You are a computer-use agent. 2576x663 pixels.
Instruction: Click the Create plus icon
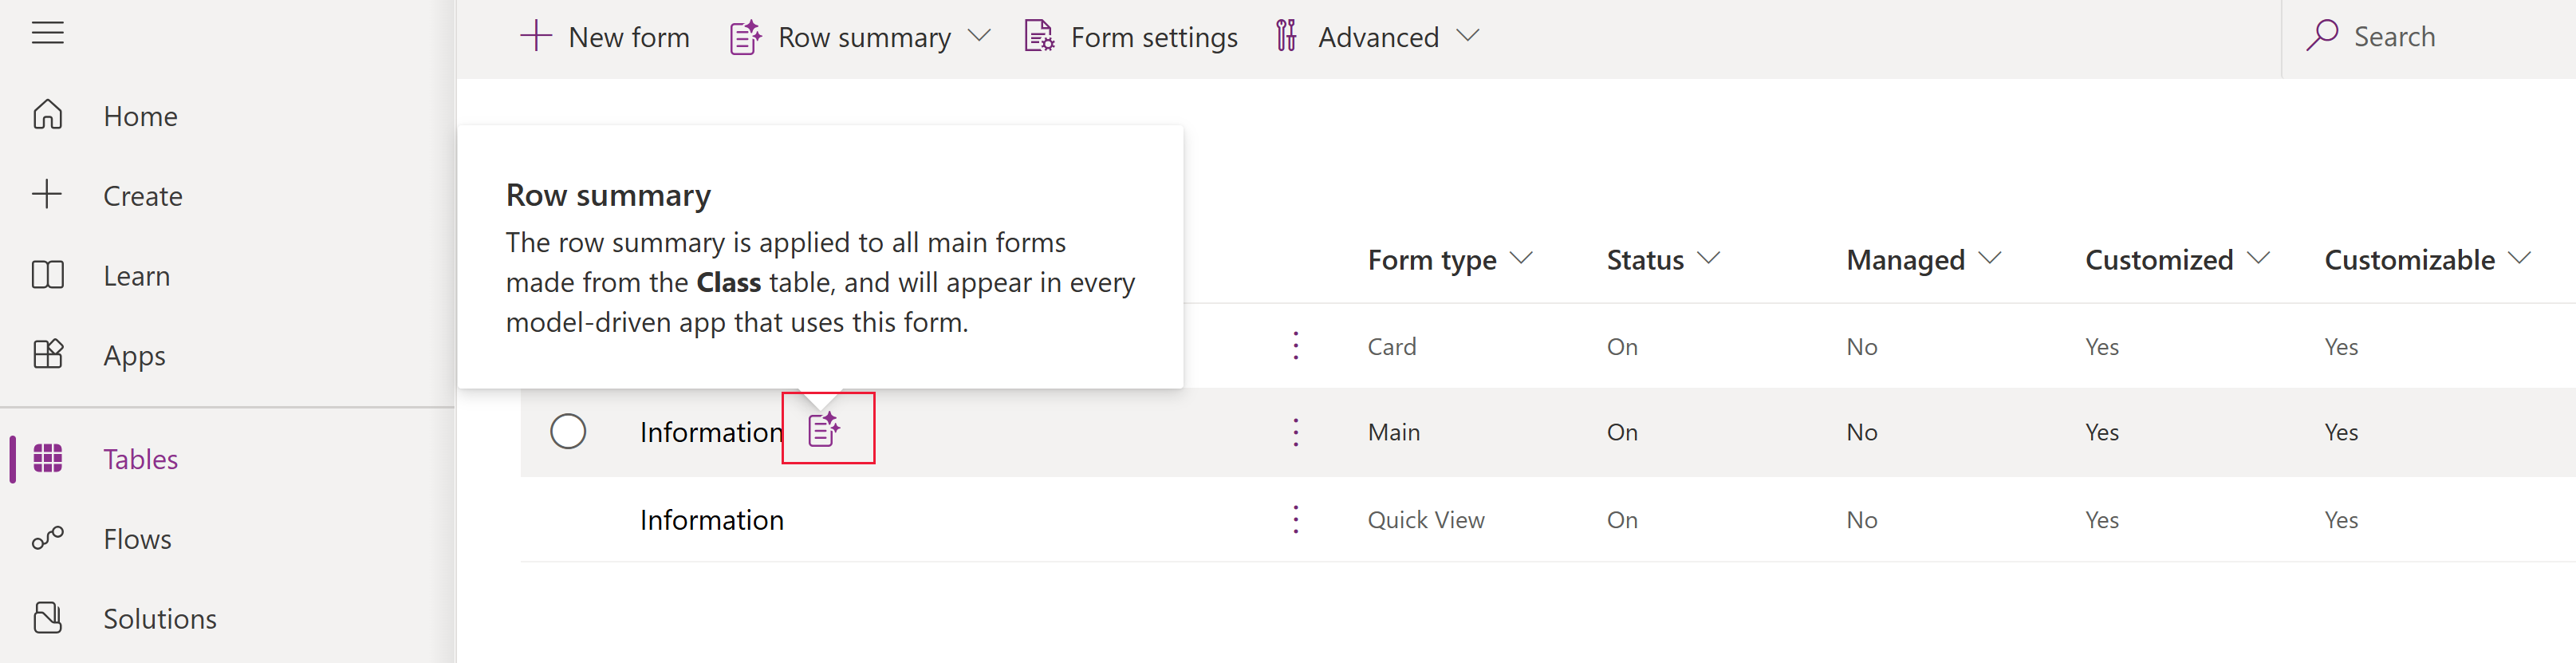47,194
